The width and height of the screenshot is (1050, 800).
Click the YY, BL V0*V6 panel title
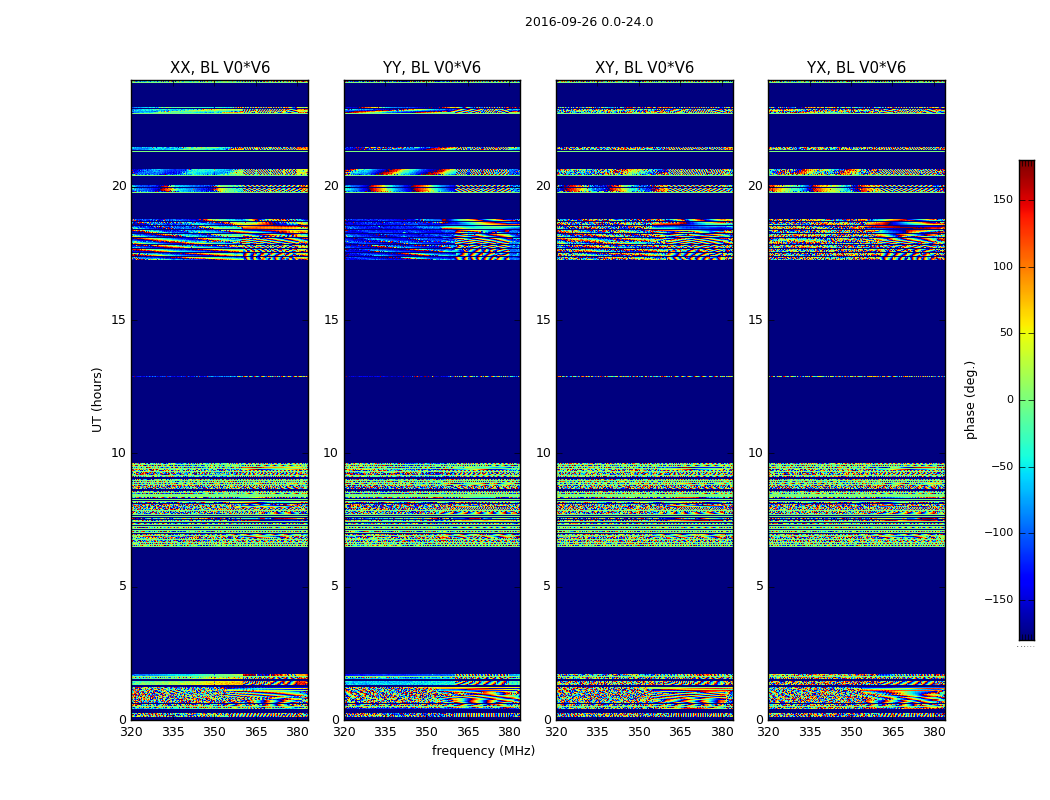tap(432, 68)
